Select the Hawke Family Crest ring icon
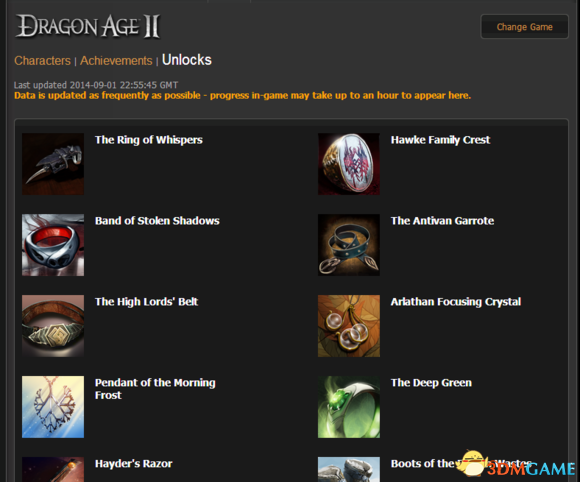The height and width of the screenshot is (482, 580). (349, 164)
